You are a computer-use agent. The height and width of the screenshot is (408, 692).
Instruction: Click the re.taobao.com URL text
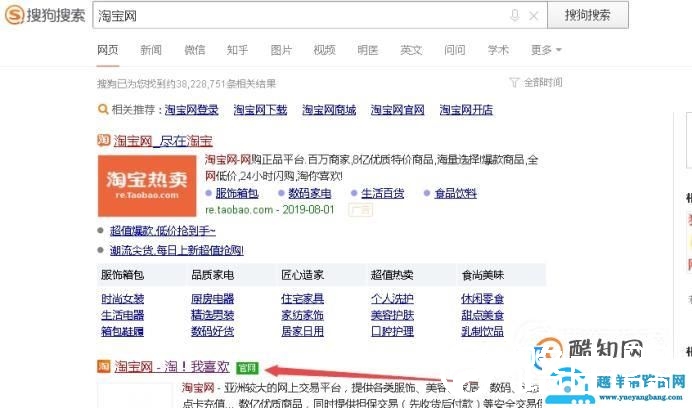pos(239,210)
